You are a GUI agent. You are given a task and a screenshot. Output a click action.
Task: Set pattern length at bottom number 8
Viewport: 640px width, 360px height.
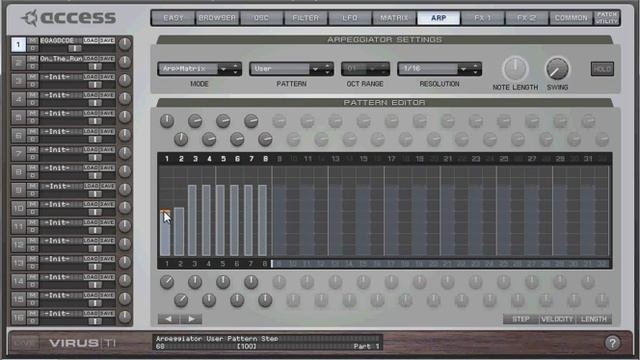tap(264, 264)
